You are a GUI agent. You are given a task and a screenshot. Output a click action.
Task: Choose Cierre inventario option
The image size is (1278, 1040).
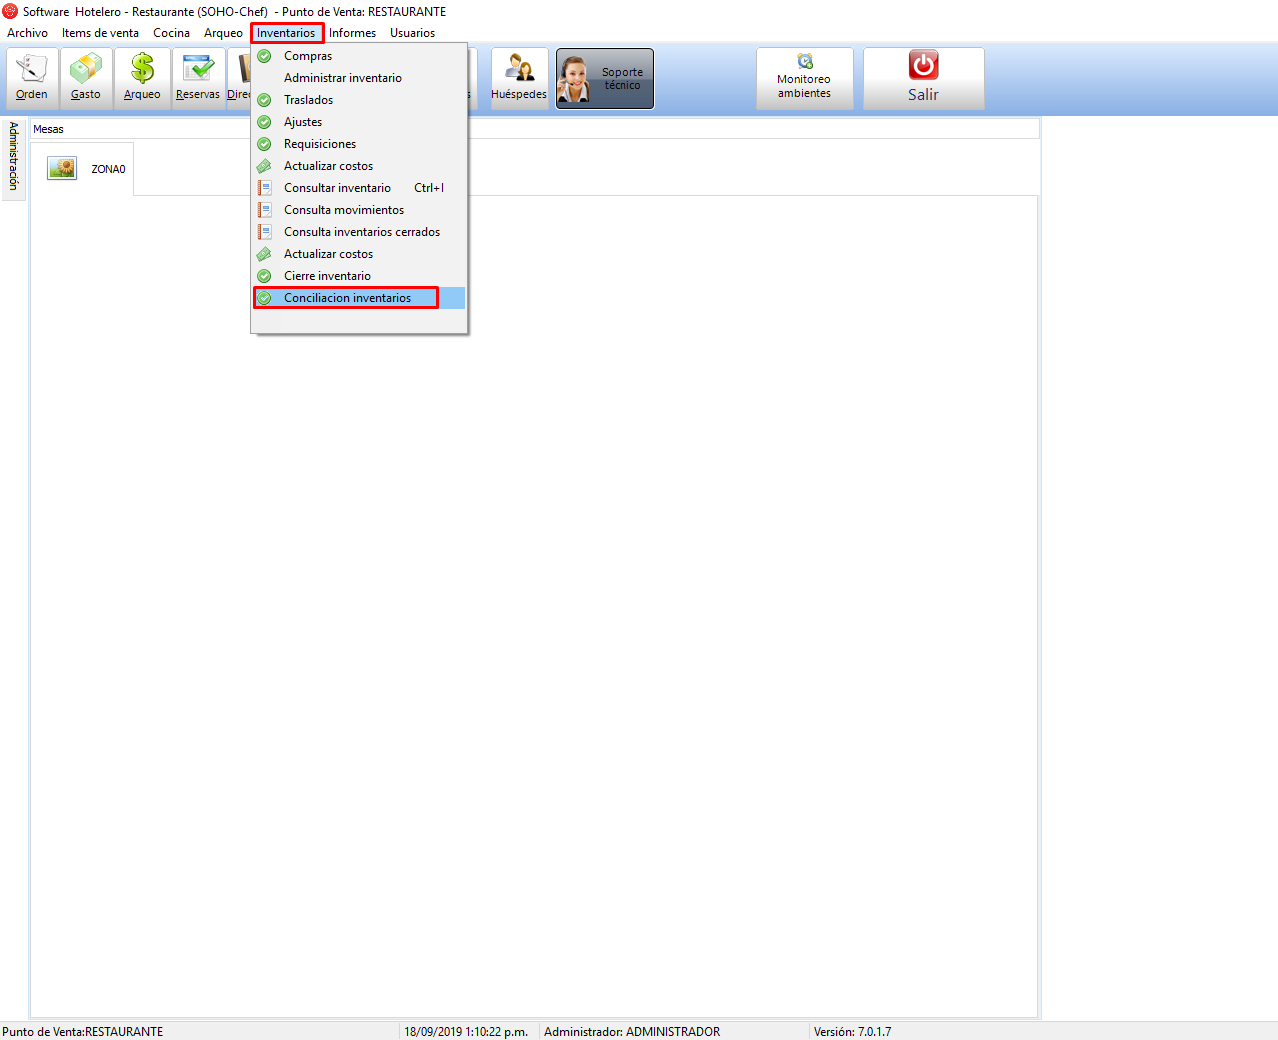pos(327,276)
